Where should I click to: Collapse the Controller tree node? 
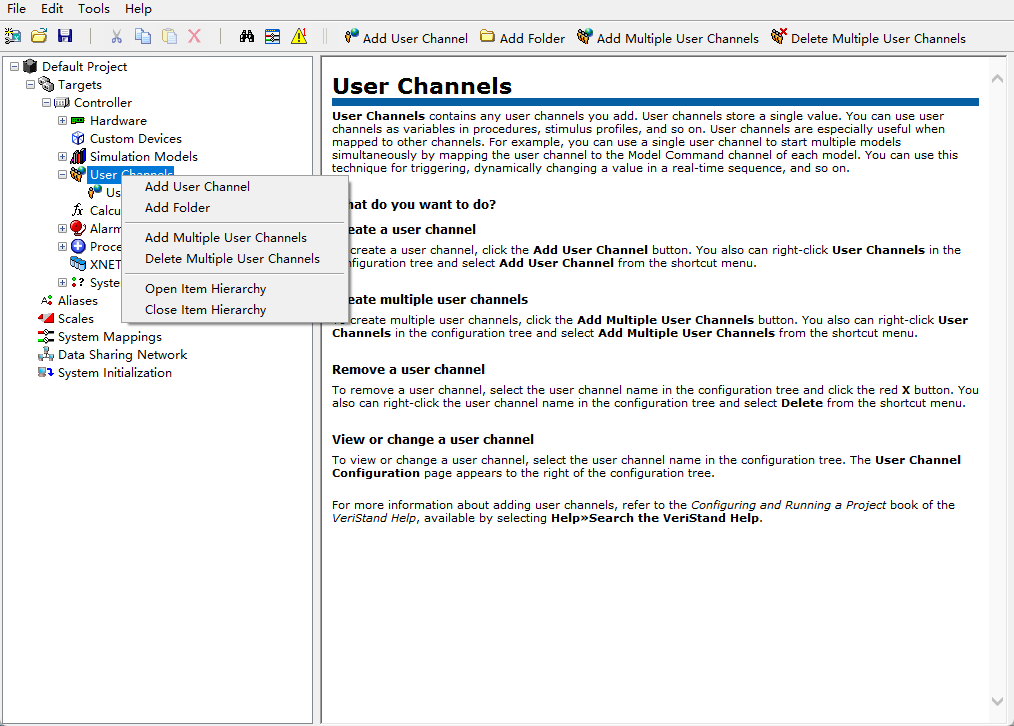[47, 102]
